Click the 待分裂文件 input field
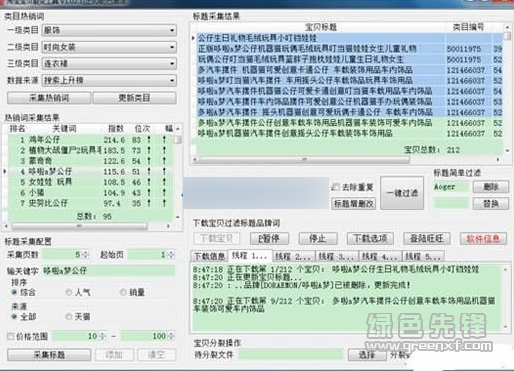The width and height of the screenshot is (514, 371). click(291, 355)
